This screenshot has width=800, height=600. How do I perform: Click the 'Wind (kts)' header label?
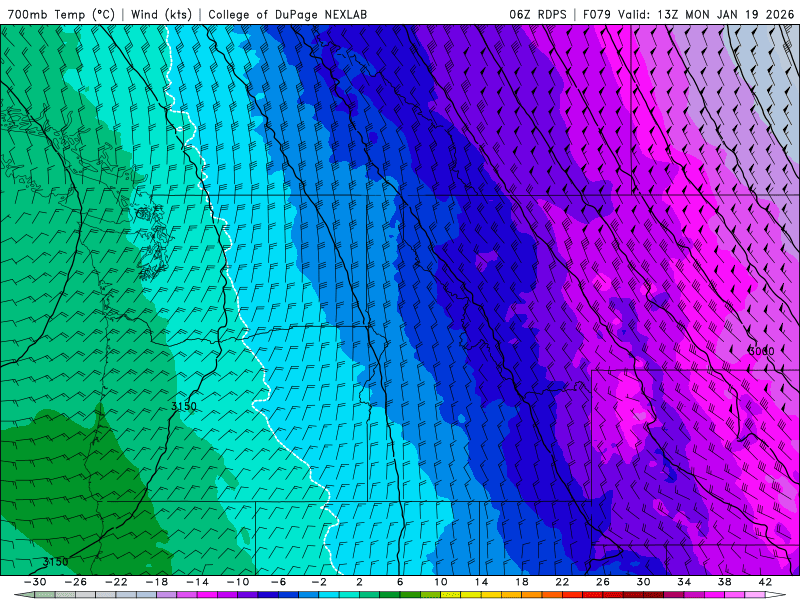[x=161, y=14]
